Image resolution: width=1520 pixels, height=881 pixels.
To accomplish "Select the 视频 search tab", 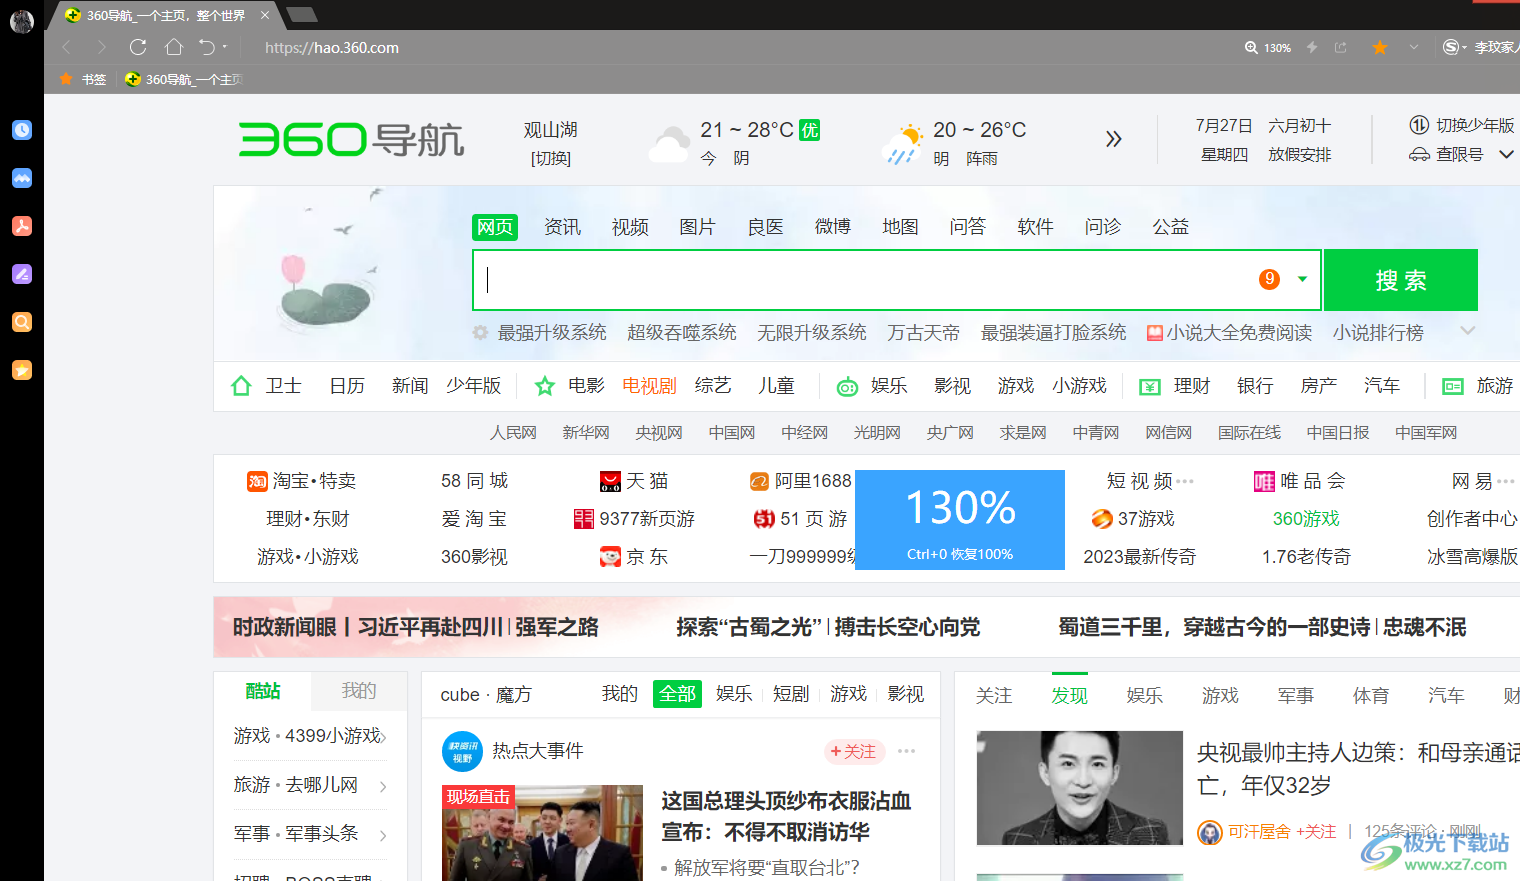I will pos(630,227).
